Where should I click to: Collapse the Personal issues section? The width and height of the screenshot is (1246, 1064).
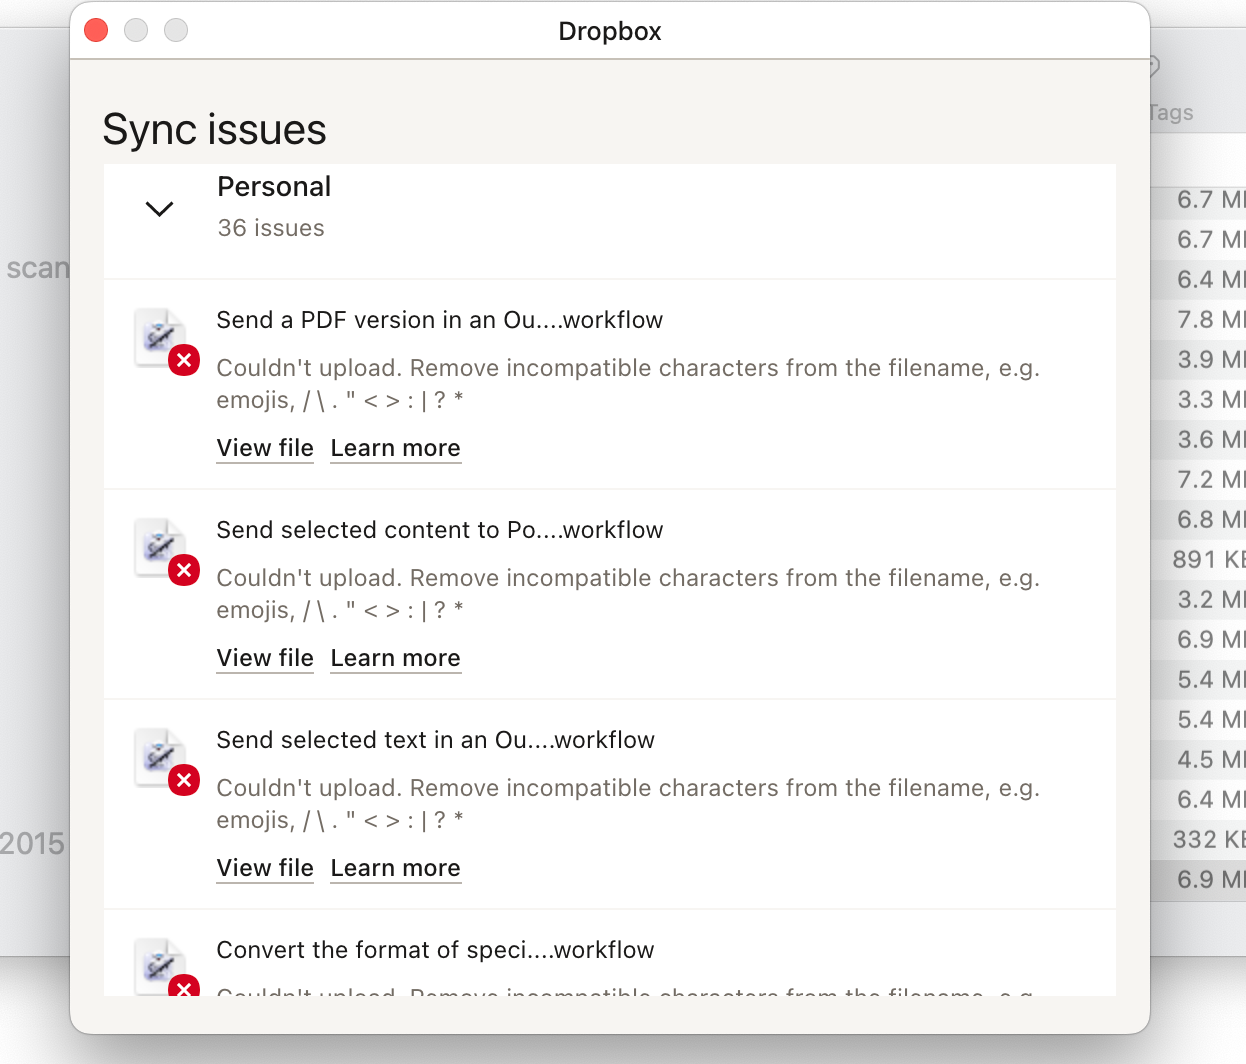pyautogui.click(x=158, y=209)
